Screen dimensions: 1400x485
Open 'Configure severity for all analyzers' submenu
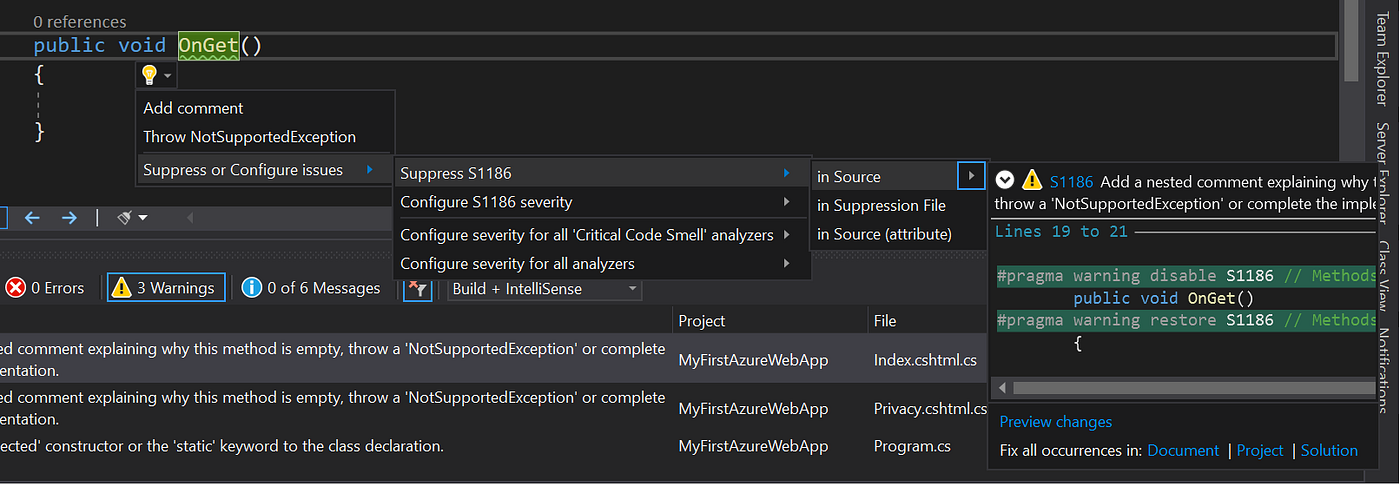pyautogui.click(x=601, y=264)
